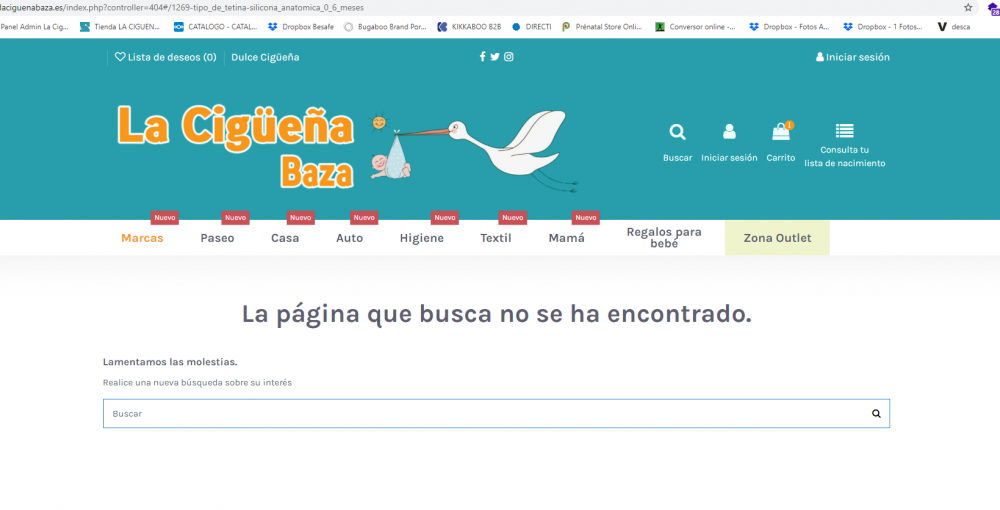Open the Panel Admin La Cig... bookmark
Image resolution: width=1000 pixels, height=510 pixels.
(x=34, y=27)
